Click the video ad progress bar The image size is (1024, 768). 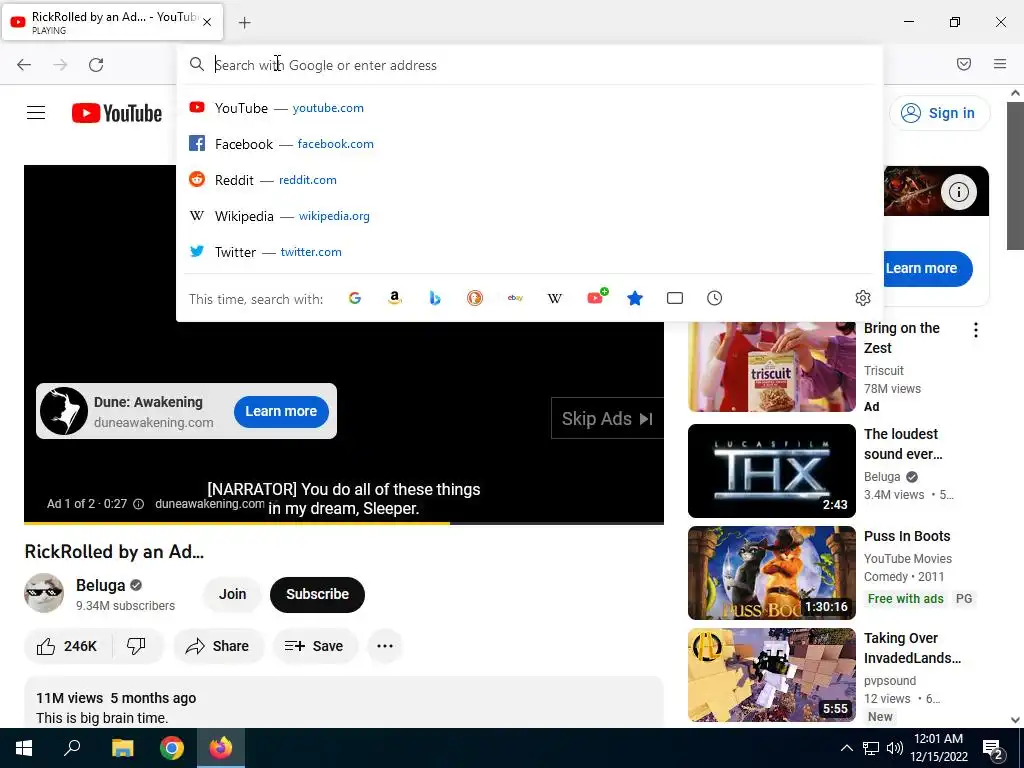click(344, 522)
